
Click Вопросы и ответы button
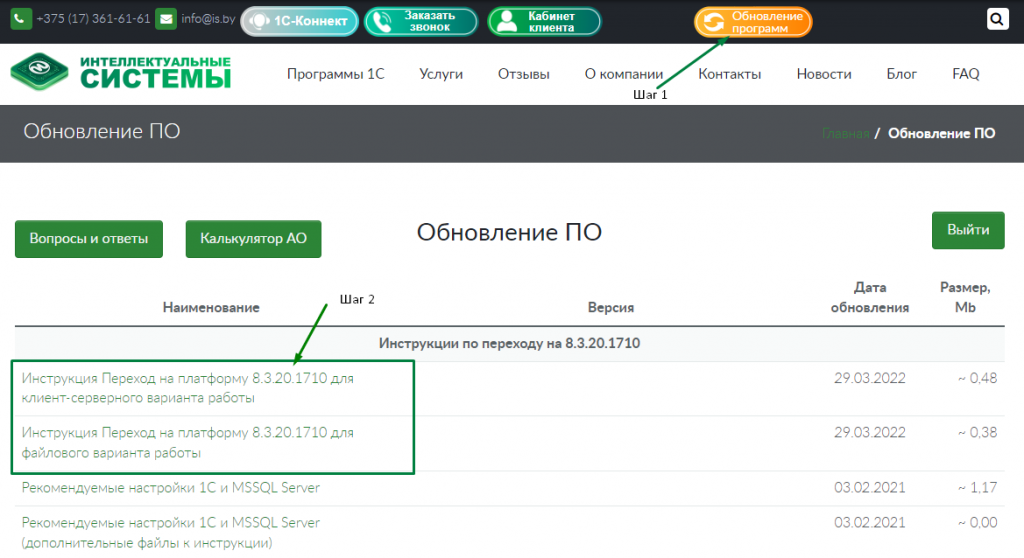89,239
